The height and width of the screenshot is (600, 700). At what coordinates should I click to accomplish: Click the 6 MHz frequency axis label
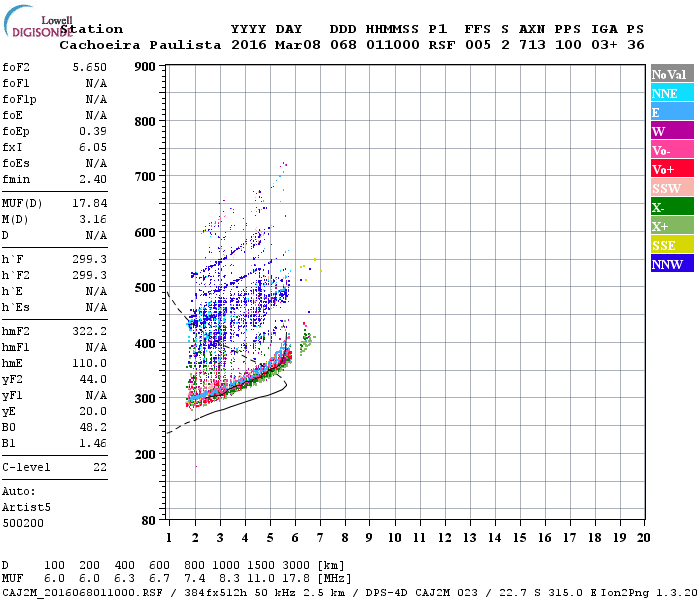[295, 538]
